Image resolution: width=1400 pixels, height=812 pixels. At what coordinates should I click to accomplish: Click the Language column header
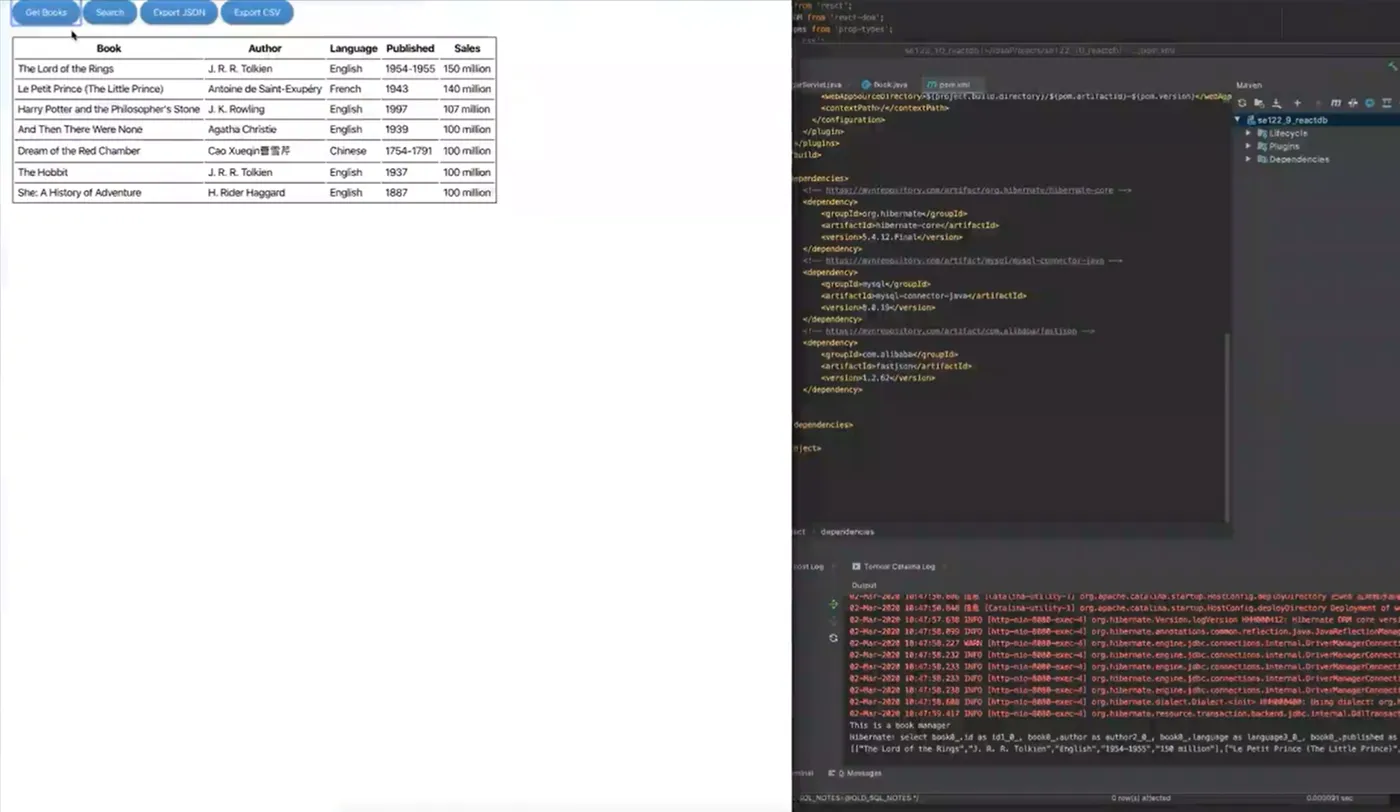point(354,48)
